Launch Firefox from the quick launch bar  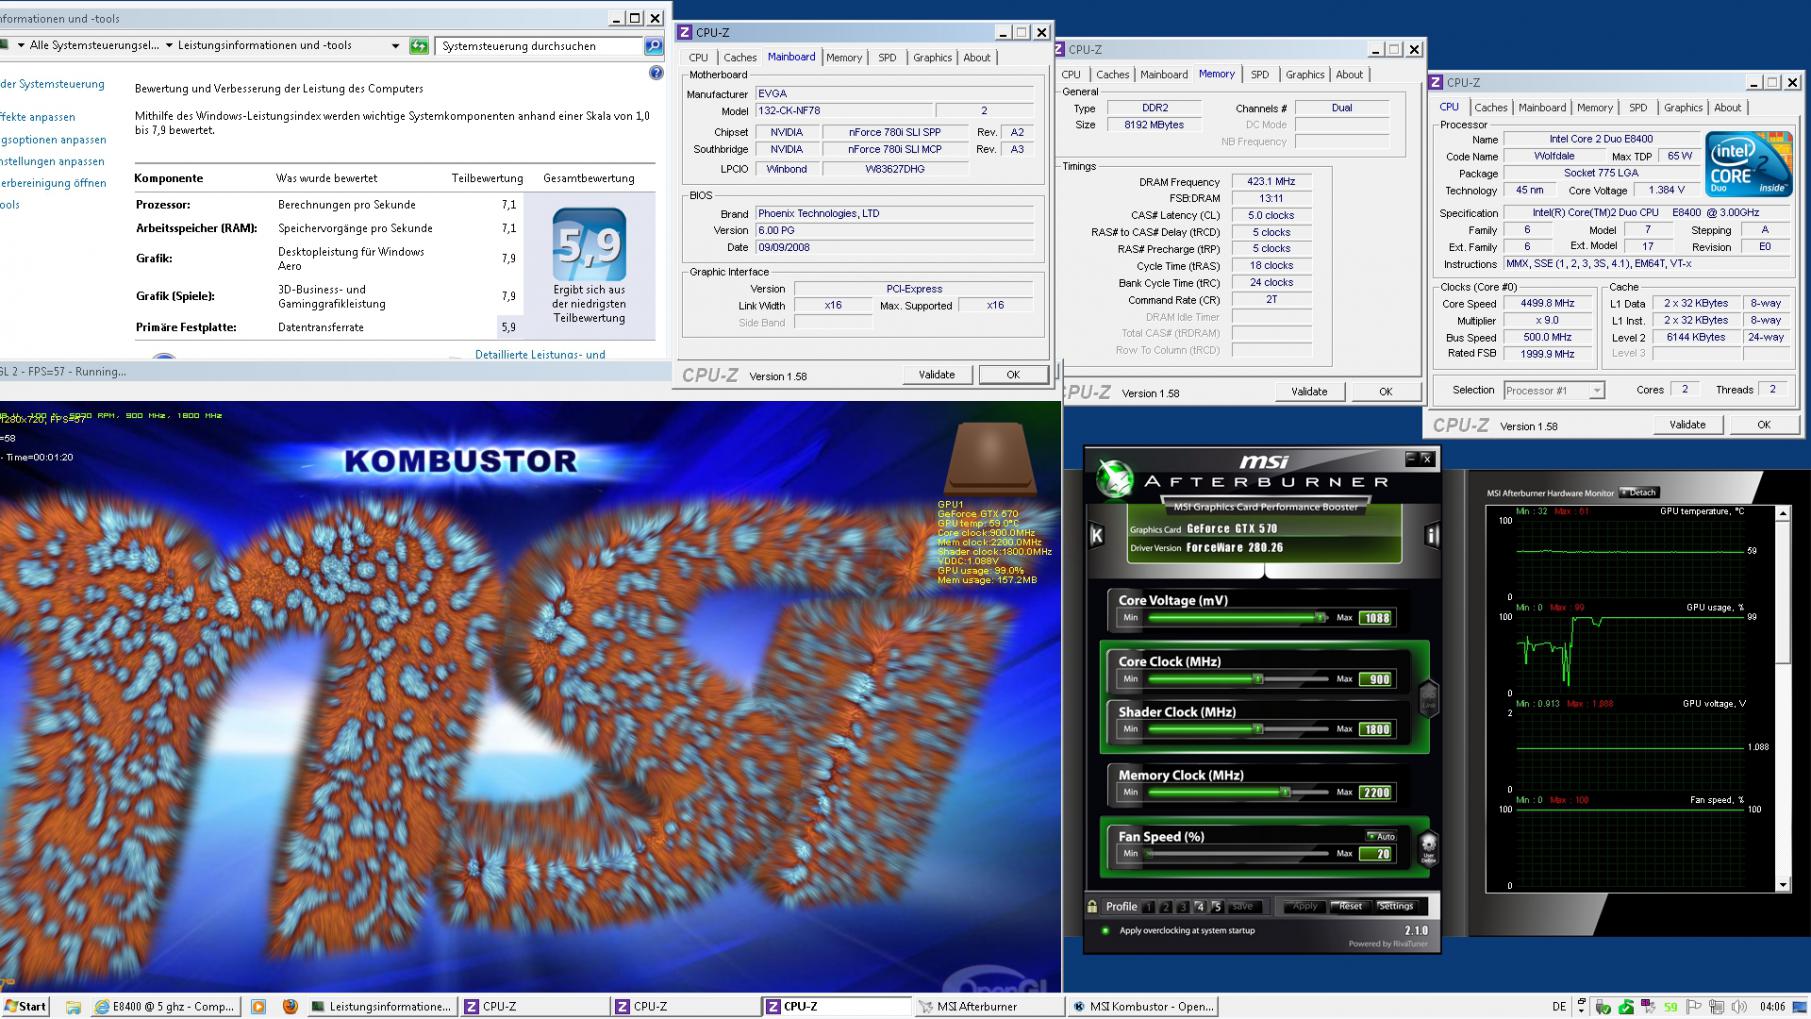point(290,1007)
